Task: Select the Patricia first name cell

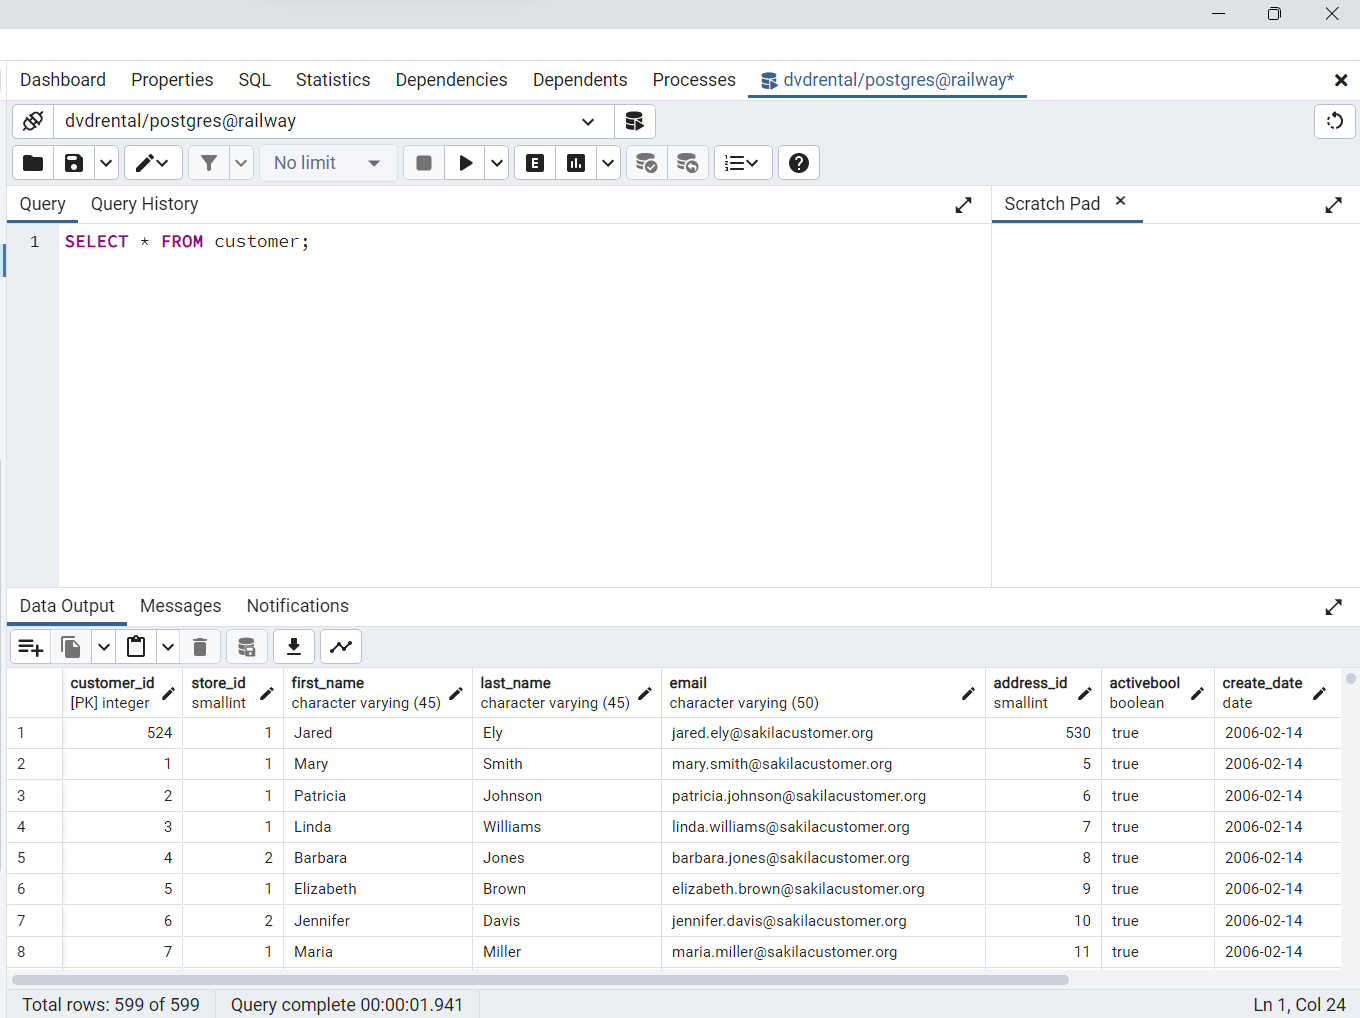Action: click(x=377, y=796)
